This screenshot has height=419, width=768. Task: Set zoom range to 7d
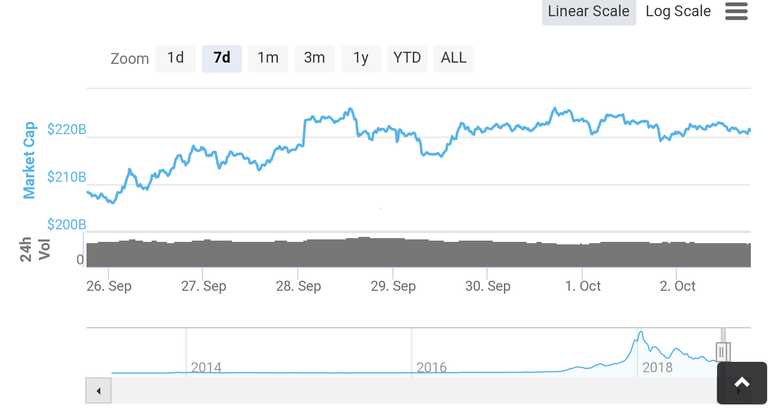222,58
